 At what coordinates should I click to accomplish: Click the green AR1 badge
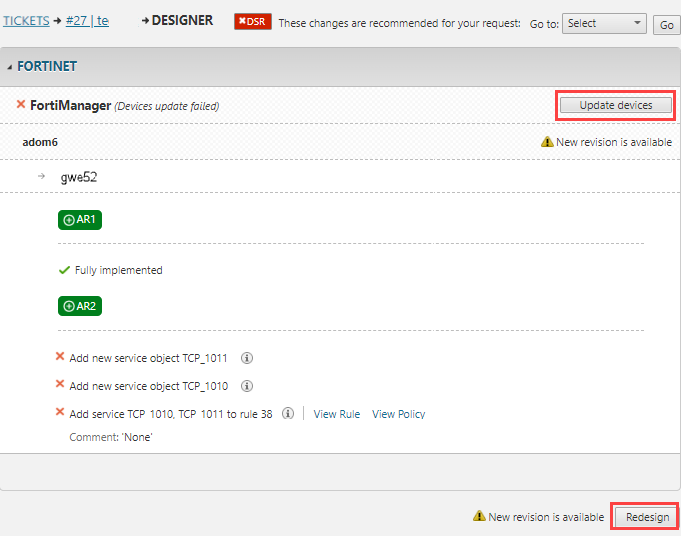pos(80,220)
